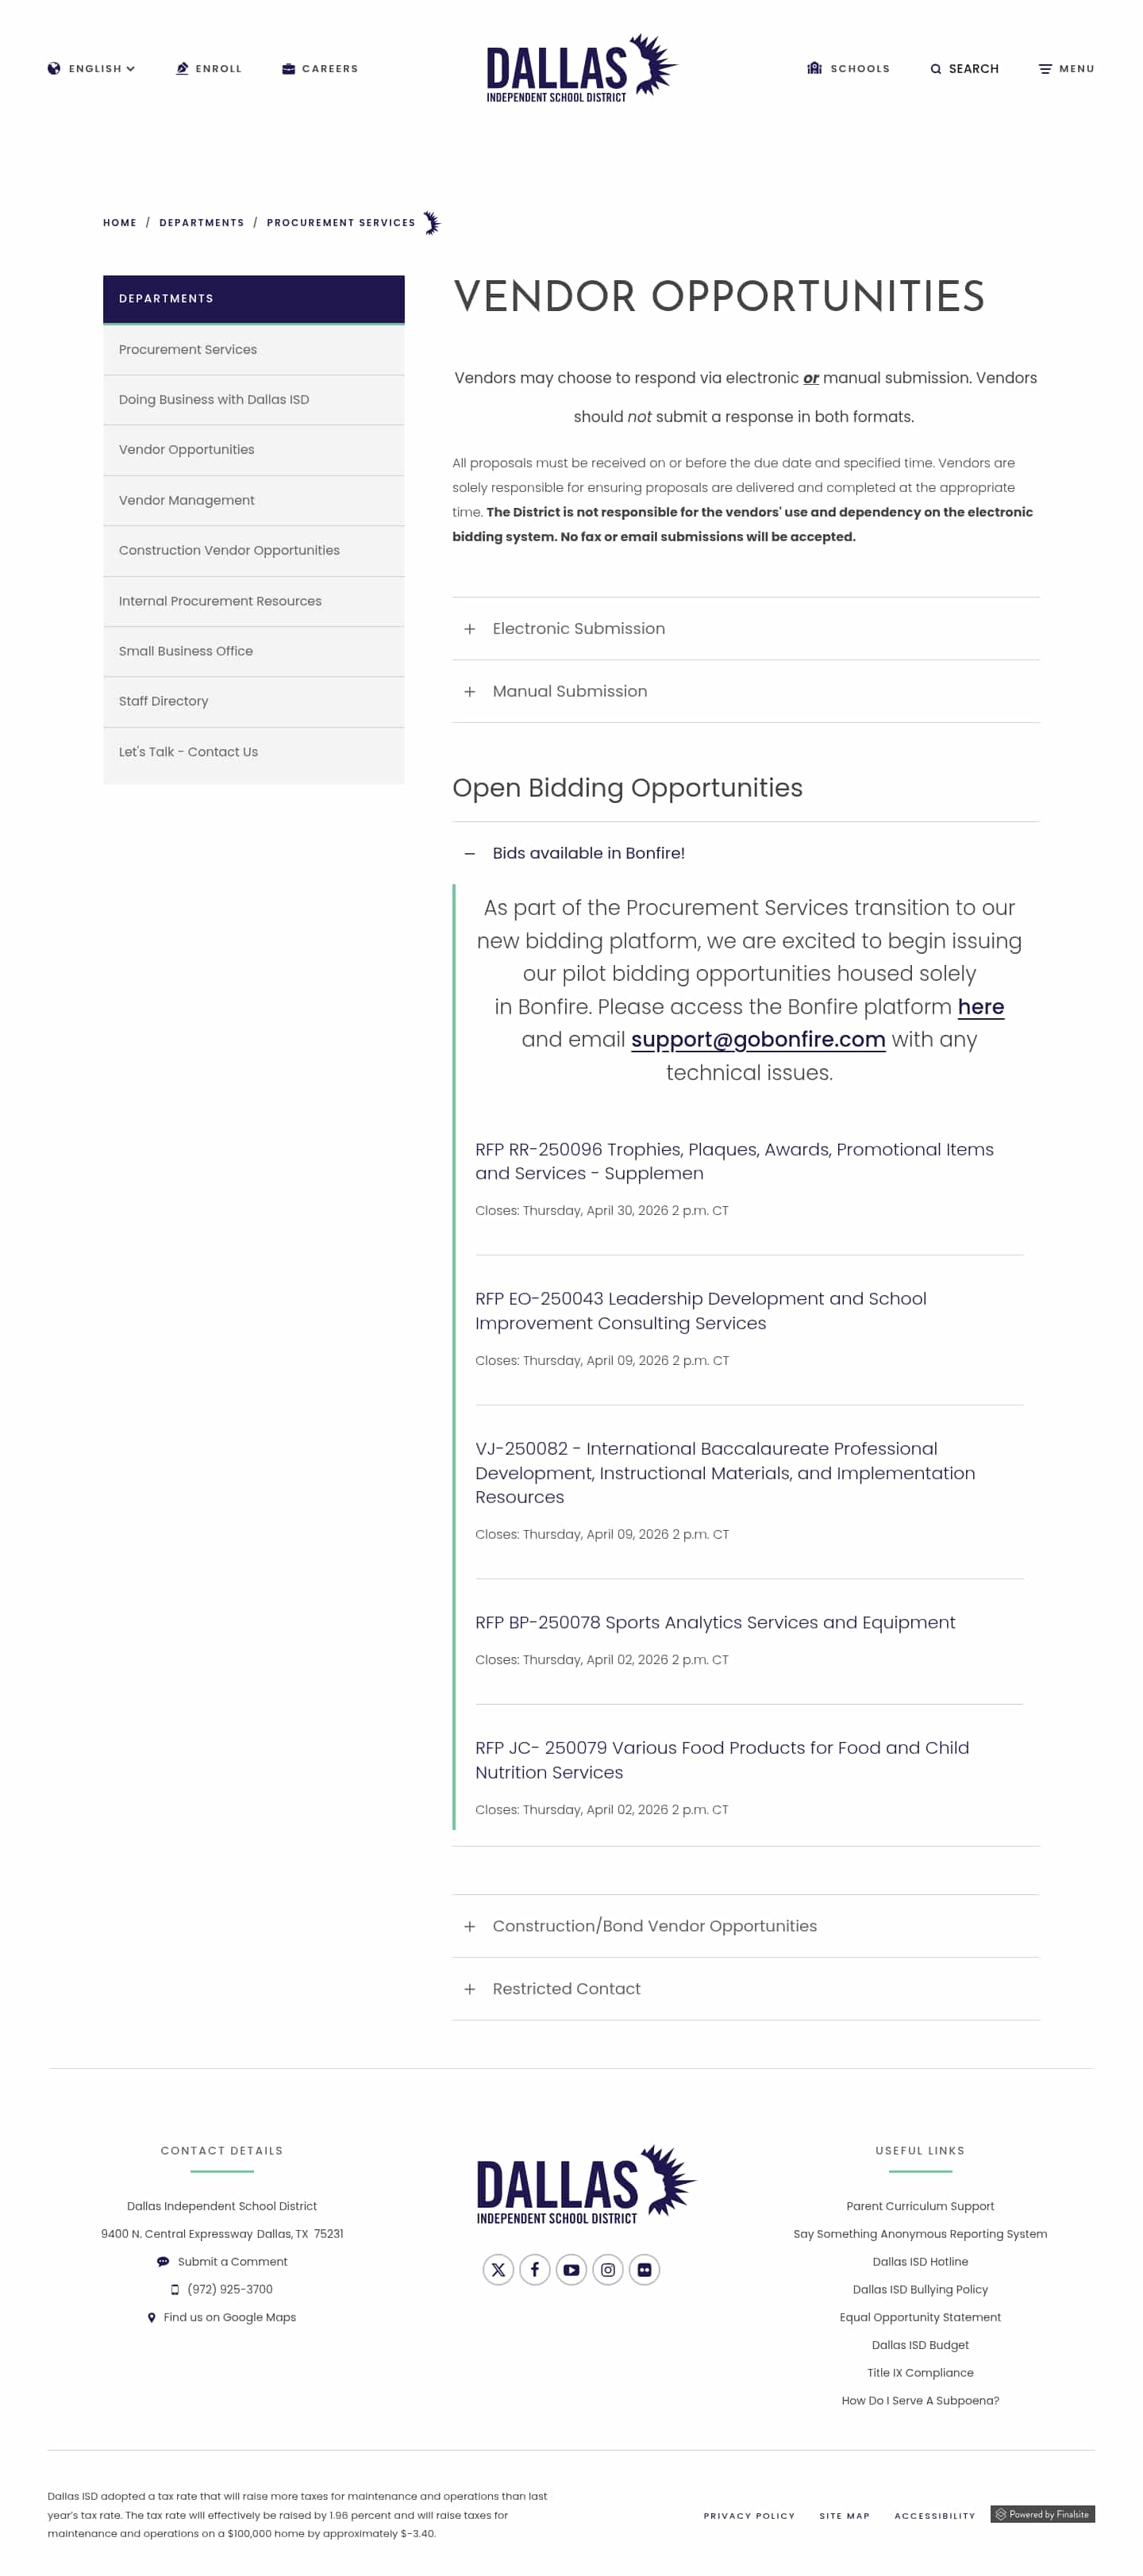Open the English language dropdown
1143x2576 pixels.
pos(92,69)
